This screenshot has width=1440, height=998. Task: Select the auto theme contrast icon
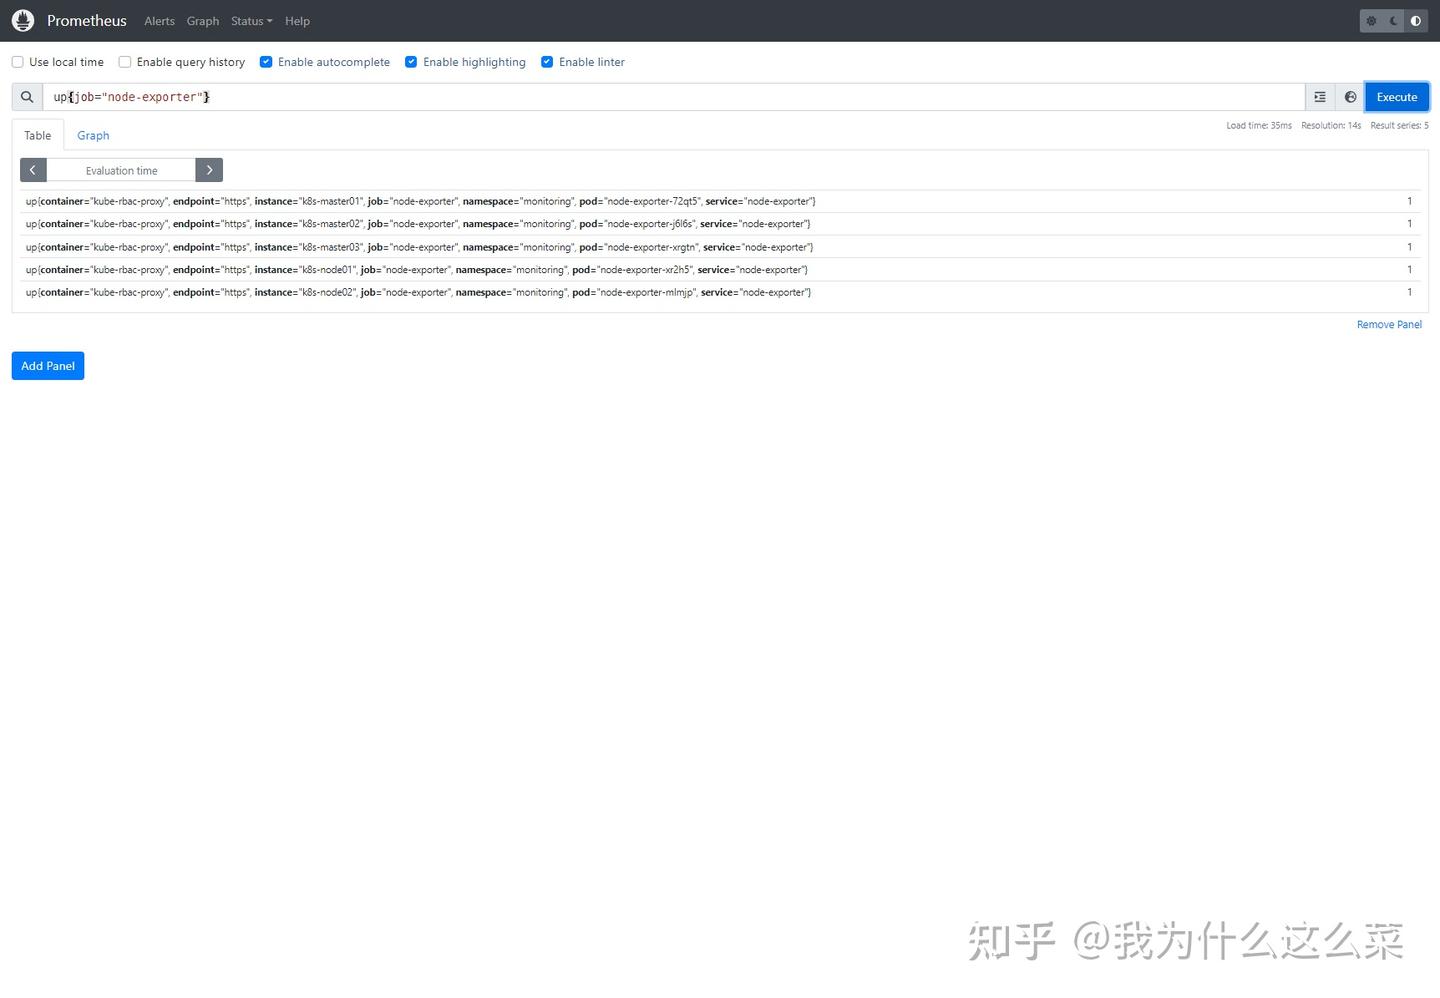[1416, 20]
